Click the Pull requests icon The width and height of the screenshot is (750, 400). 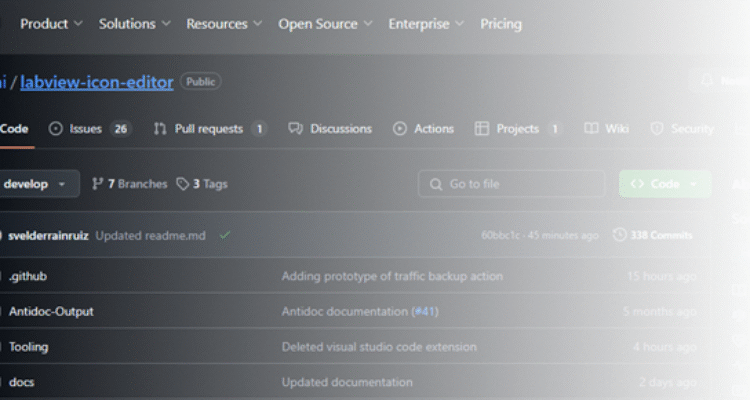[x=160, y=129]
